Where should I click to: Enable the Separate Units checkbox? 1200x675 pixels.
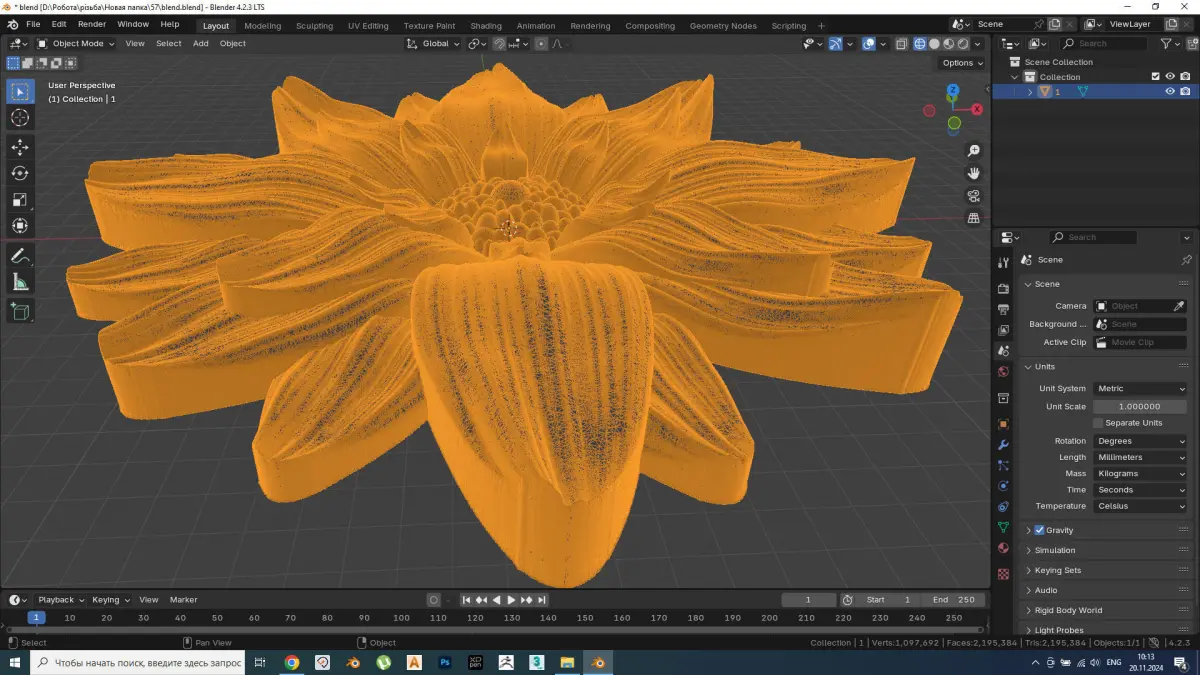point(1098,423)
